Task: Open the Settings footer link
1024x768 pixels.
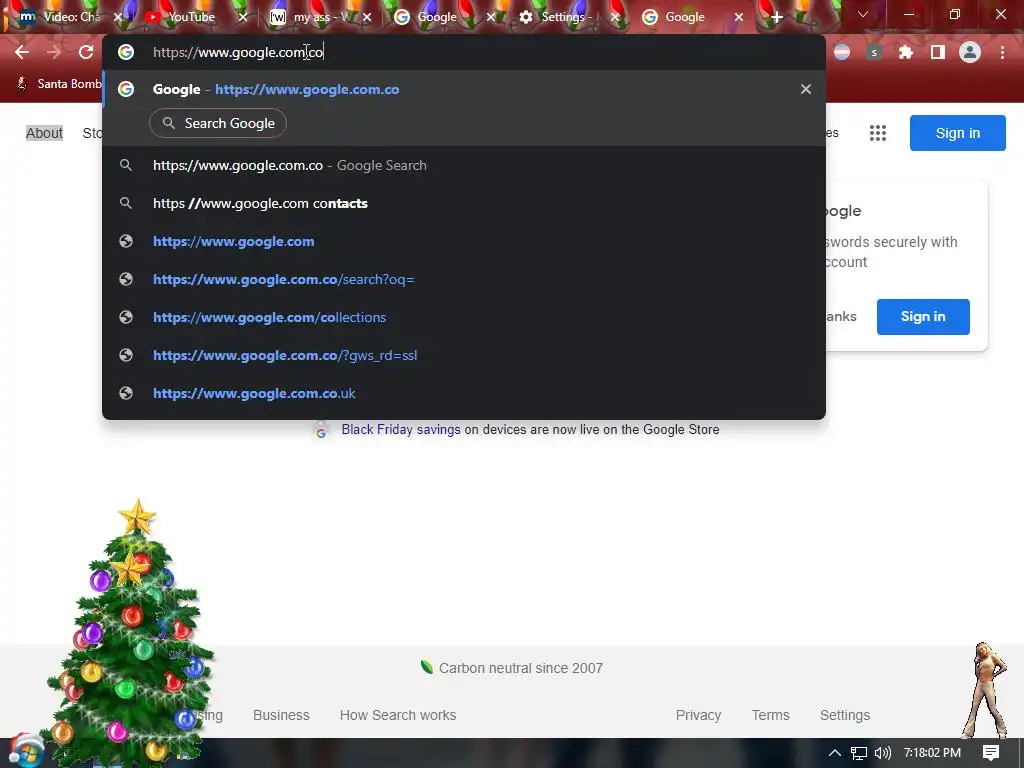Action: pyautogui.click(x=844, y=715)
